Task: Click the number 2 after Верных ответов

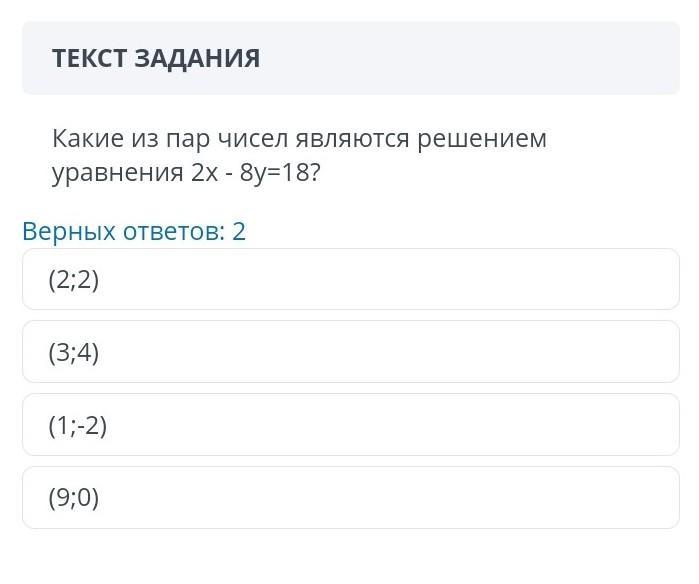Action: point(238,232)
